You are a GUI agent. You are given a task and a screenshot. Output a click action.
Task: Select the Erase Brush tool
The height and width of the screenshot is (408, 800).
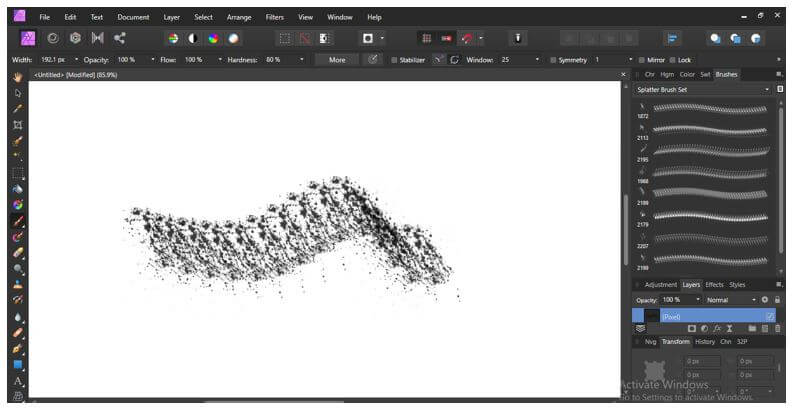[18, 253]
